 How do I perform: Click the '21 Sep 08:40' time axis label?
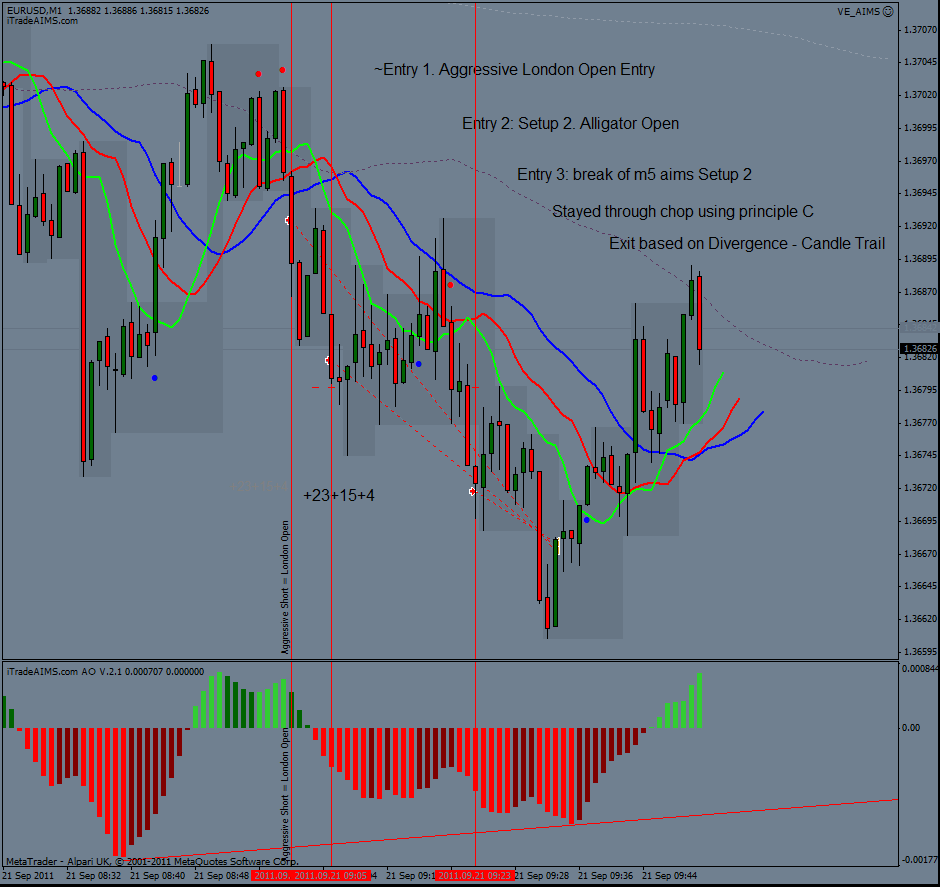point(158,876)
